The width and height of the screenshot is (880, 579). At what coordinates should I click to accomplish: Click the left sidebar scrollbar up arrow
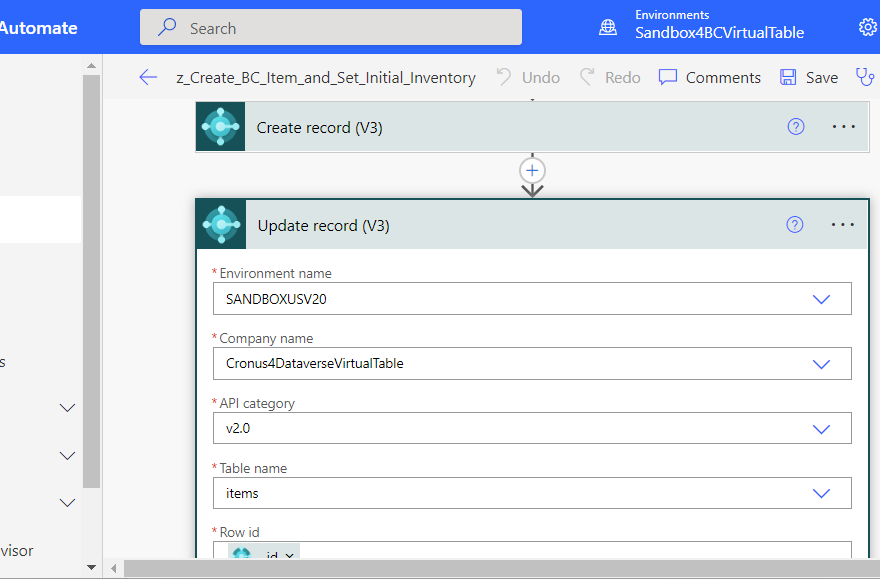tap(91, 66)
